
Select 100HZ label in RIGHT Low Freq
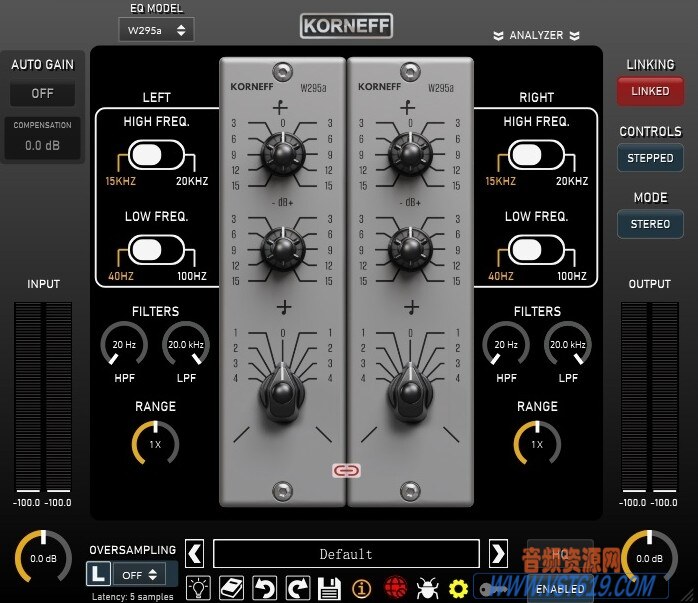click(572, 276)
